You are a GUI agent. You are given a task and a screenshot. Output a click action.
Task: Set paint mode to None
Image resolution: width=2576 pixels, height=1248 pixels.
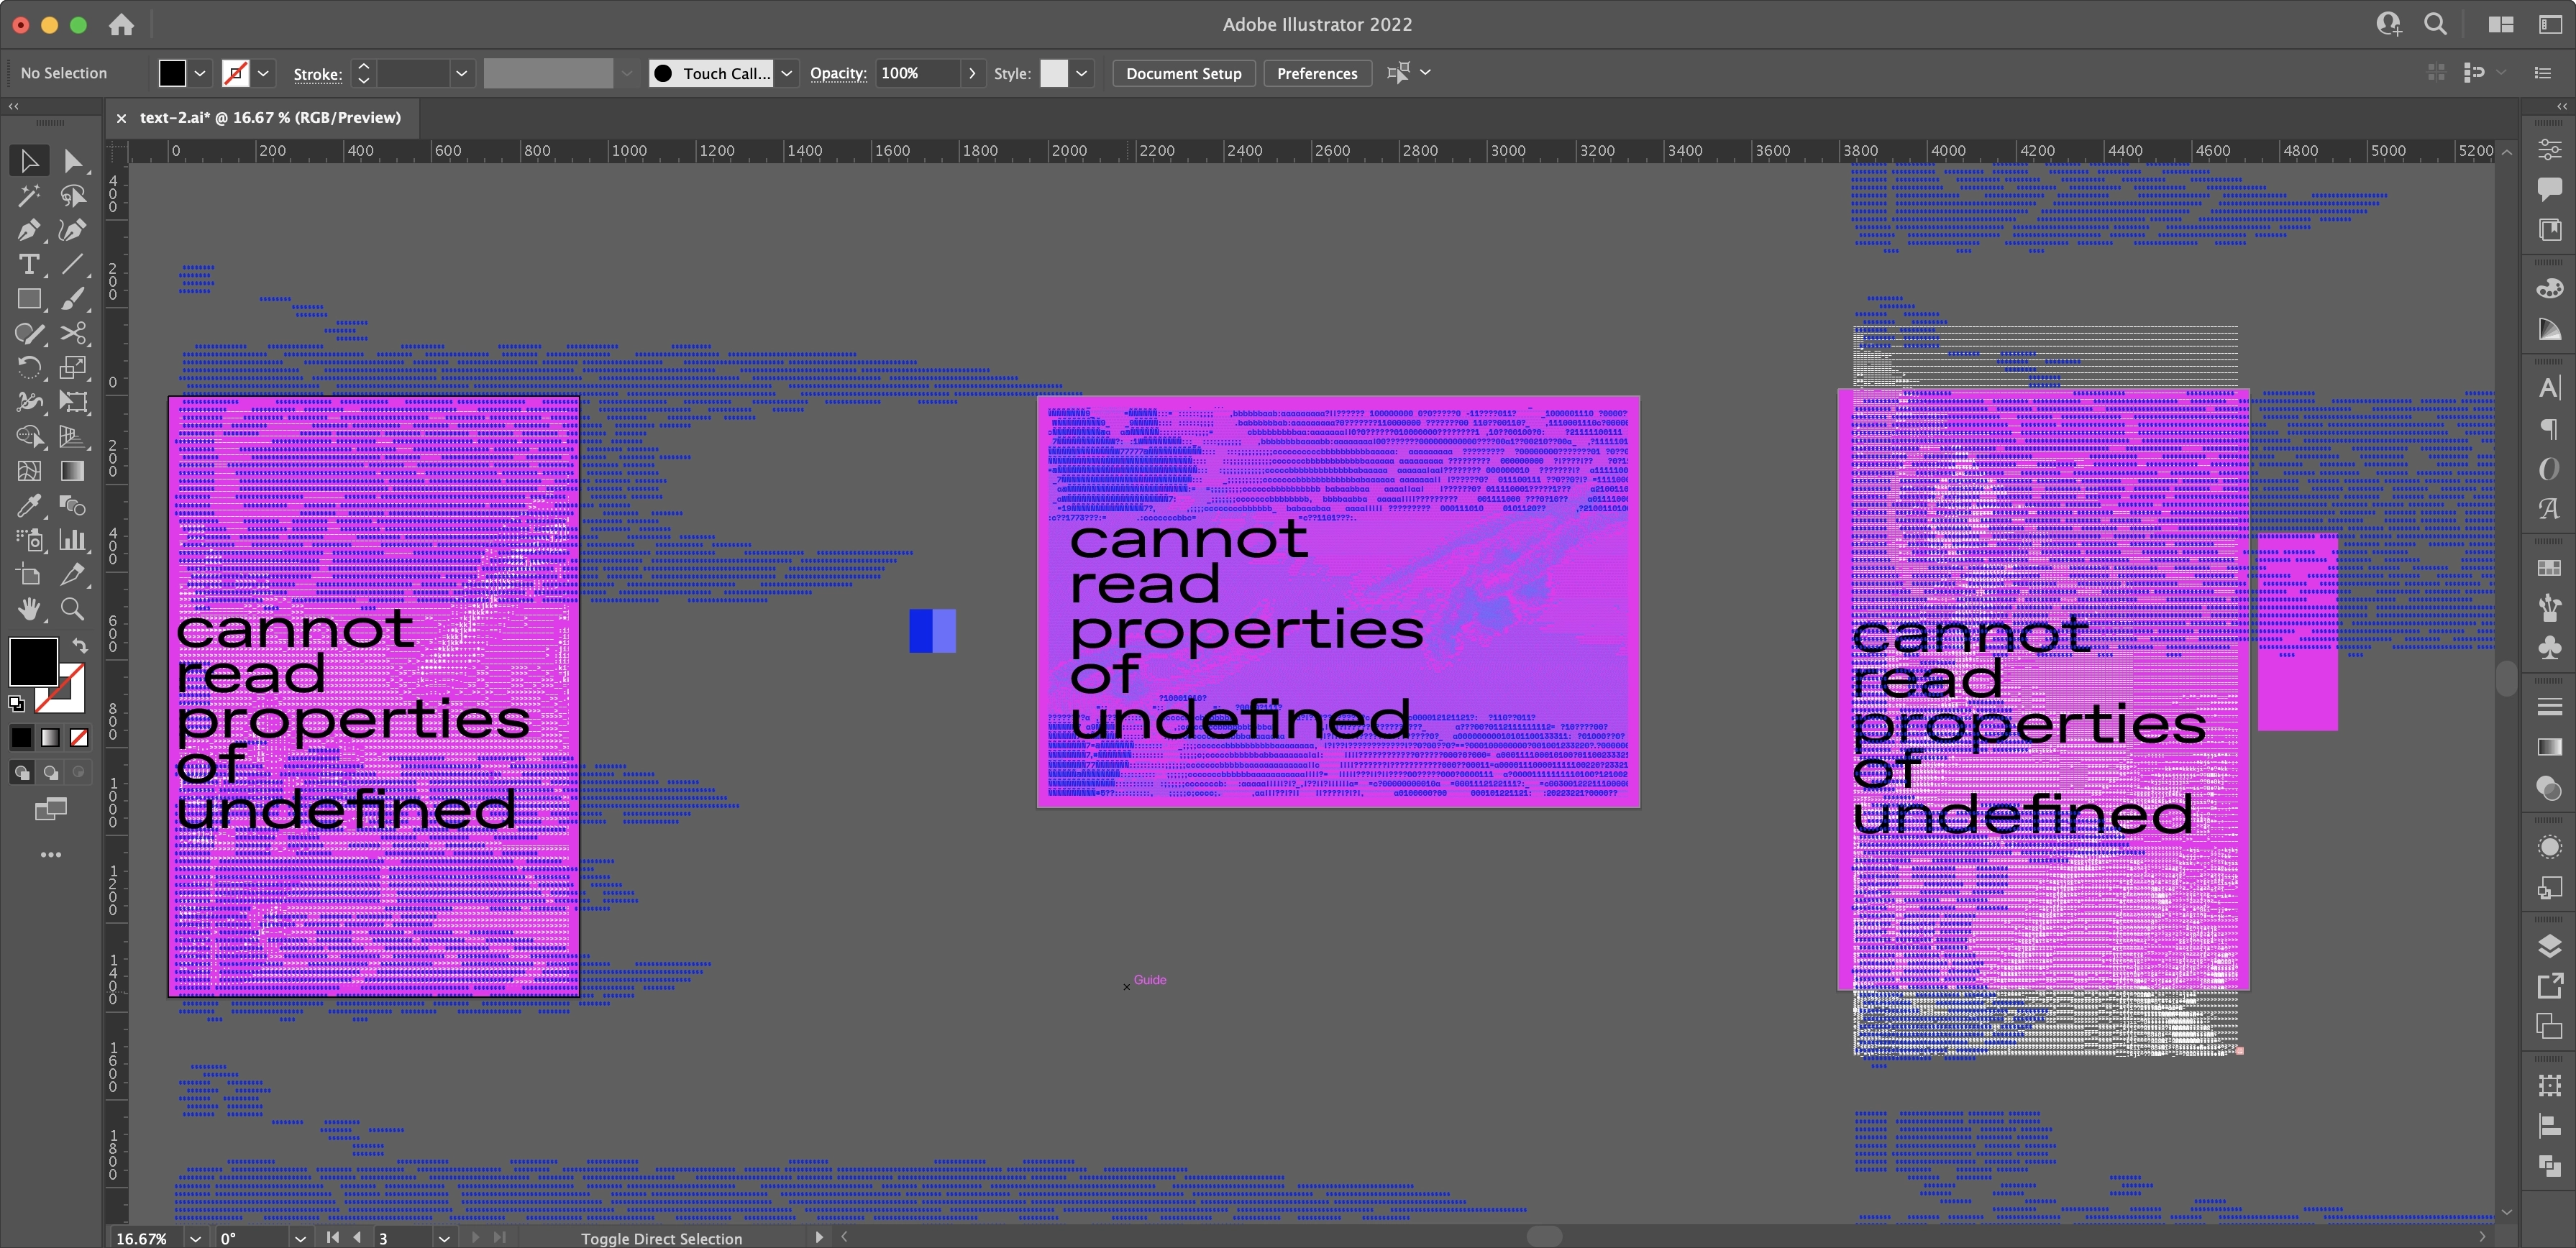[79, 738]
